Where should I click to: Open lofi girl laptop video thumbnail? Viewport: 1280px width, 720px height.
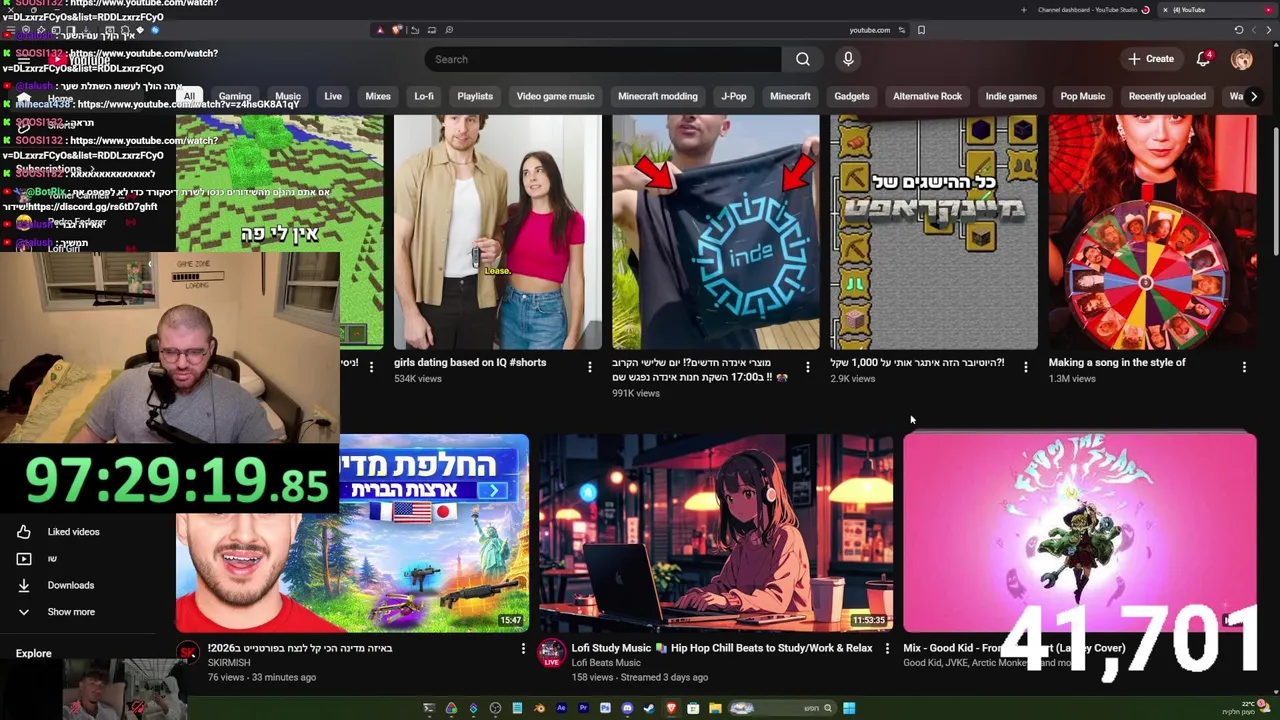(716, 533)
